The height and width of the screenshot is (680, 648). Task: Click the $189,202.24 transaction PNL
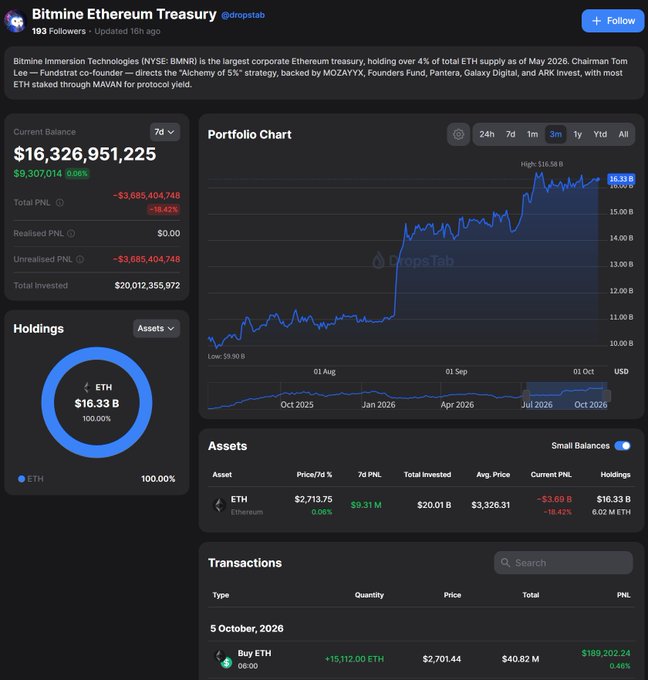pos(606,653)
